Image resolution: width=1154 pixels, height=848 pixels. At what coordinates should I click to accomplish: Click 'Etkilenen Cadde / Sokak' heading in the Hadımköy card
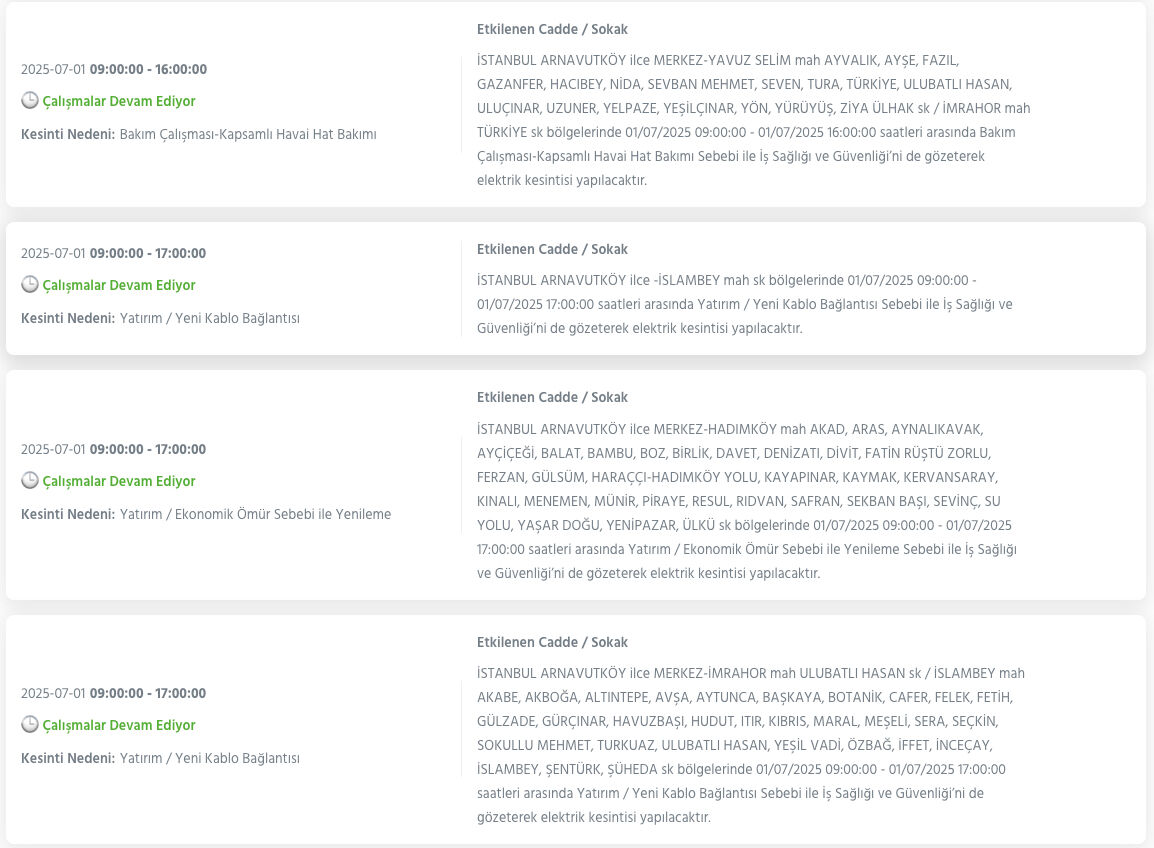pos(552,397)
